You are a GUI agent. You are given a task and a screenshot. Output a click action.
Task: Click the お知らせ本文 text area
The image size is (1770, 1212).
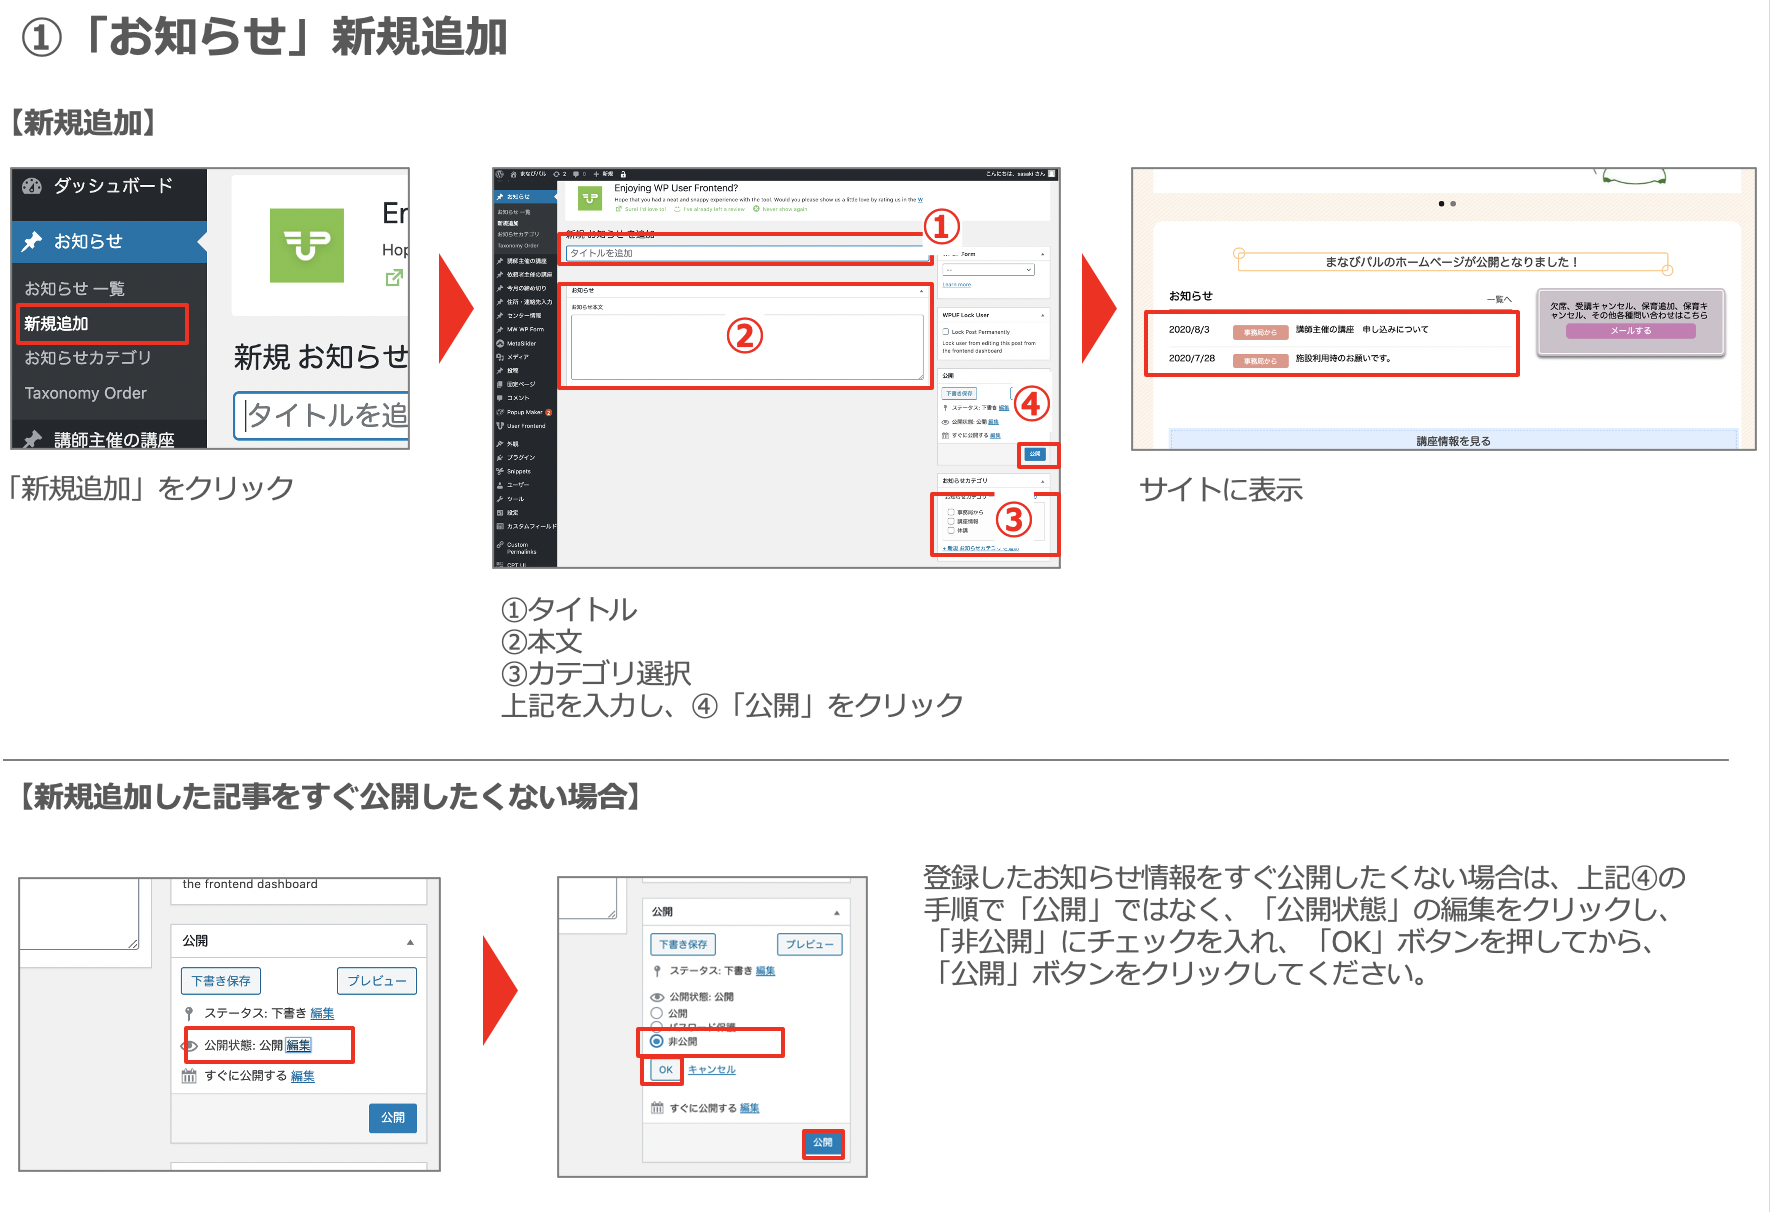(x=747, y=347)
